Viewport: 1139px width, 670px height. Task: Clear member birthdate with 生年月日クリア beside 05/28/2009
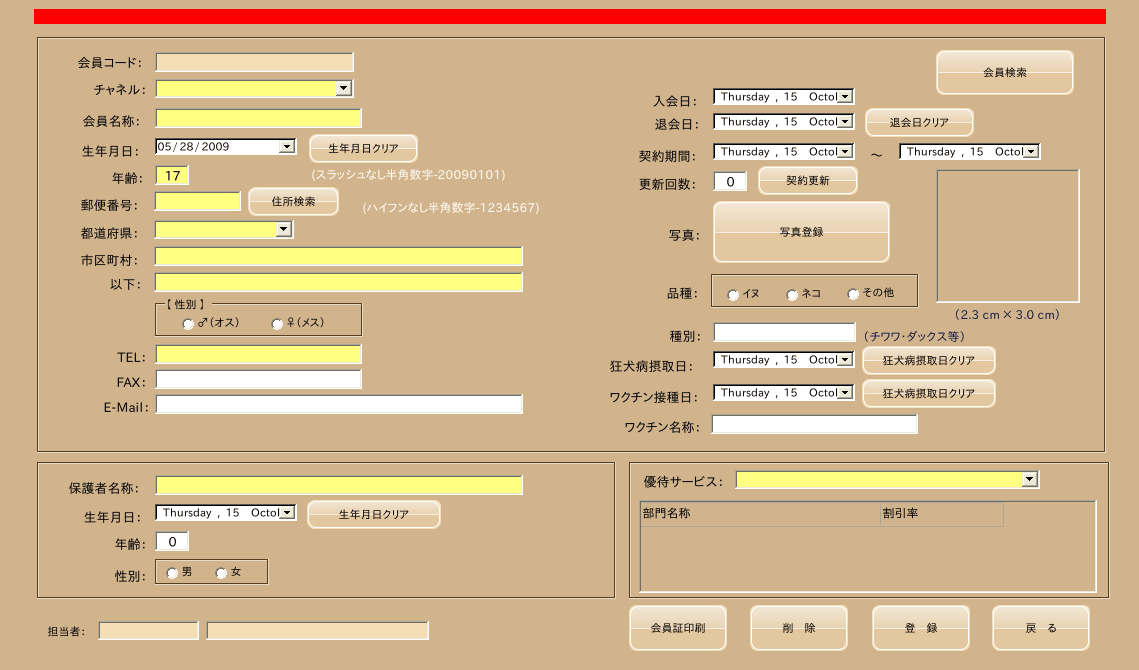click(x=363, y=148)
